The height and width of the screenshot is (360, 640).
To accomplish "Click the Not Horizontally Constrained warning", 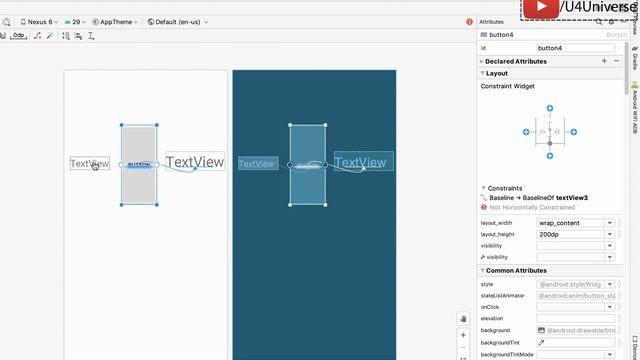I will (532, 207).
